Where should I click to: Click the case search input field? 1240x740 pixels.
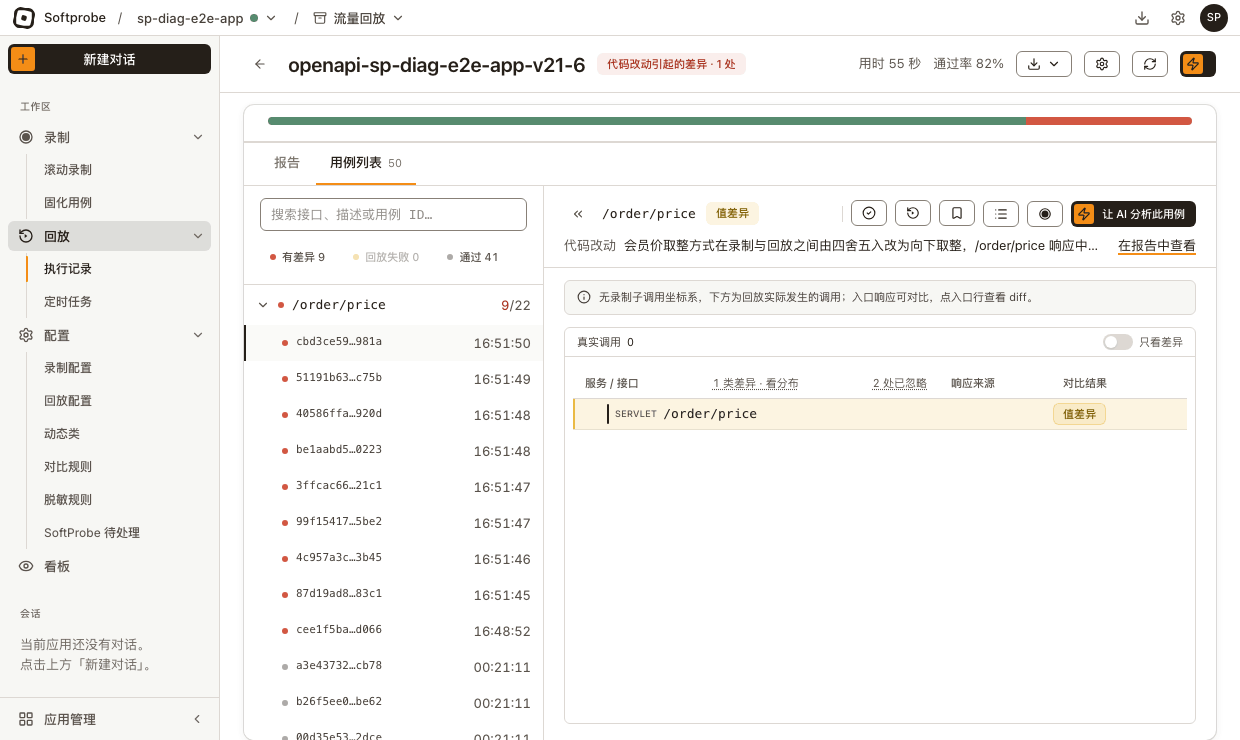(x=393, y=214)
